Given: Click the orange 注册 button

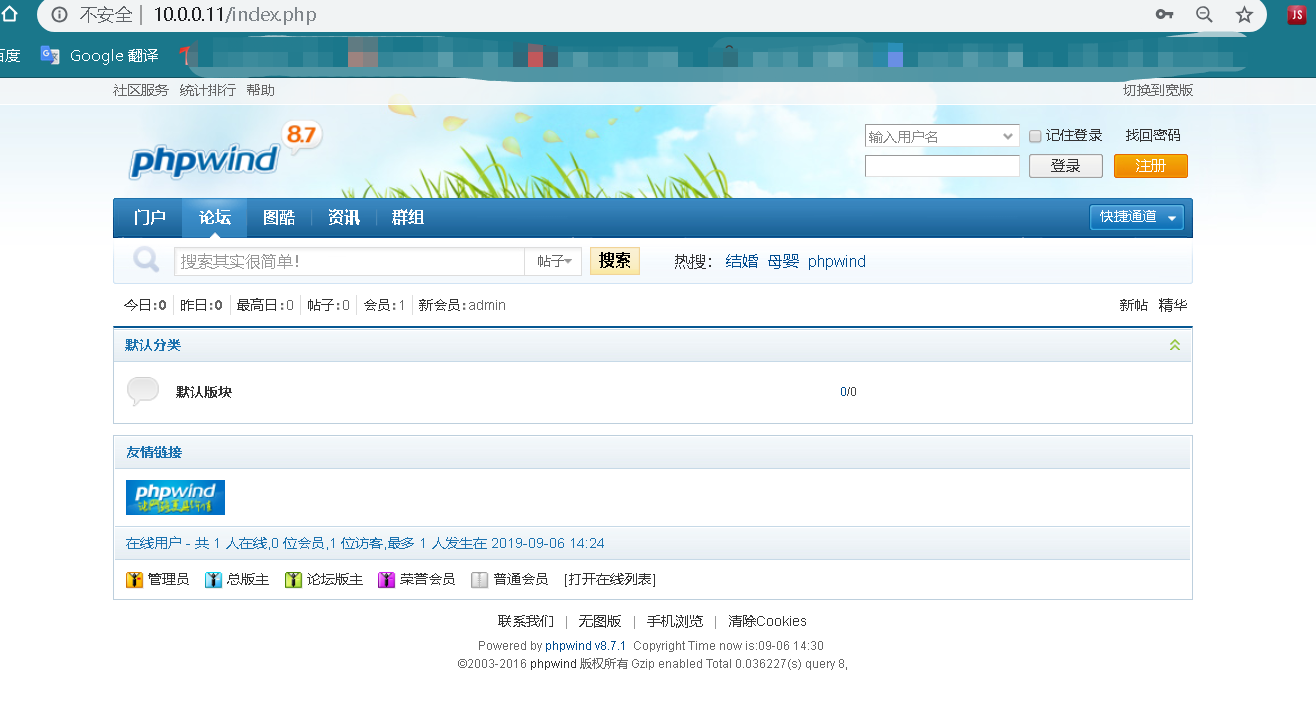Looking at the screenshot, I should pos(1151,166).
